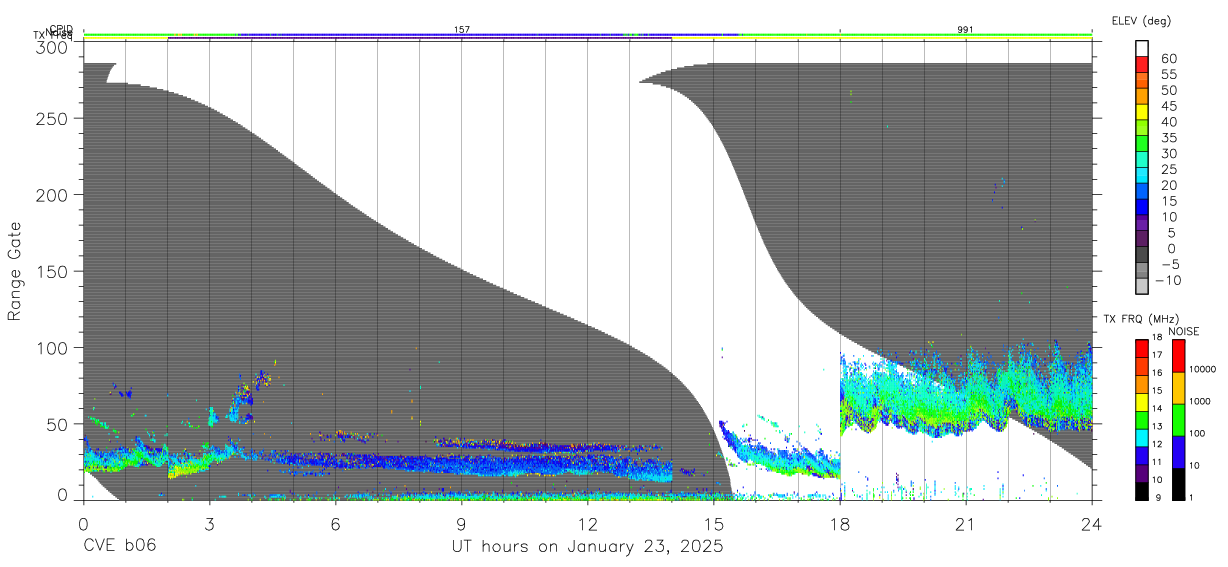
Task: Select the black swatch at TX frequency 9
Action: click(1141, 491)
